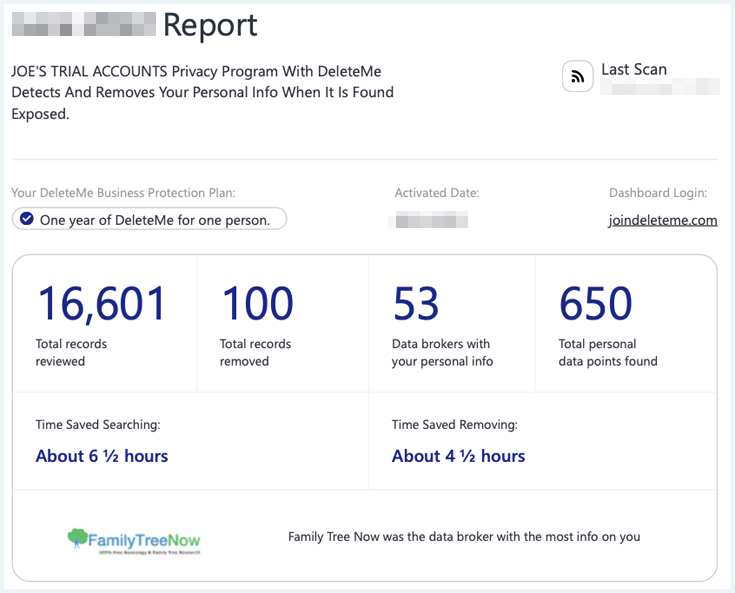This screenshot has height=593, width=735.
Task: Click the 'About 6 ½ hours' value
Action: (x=102, y=456)
